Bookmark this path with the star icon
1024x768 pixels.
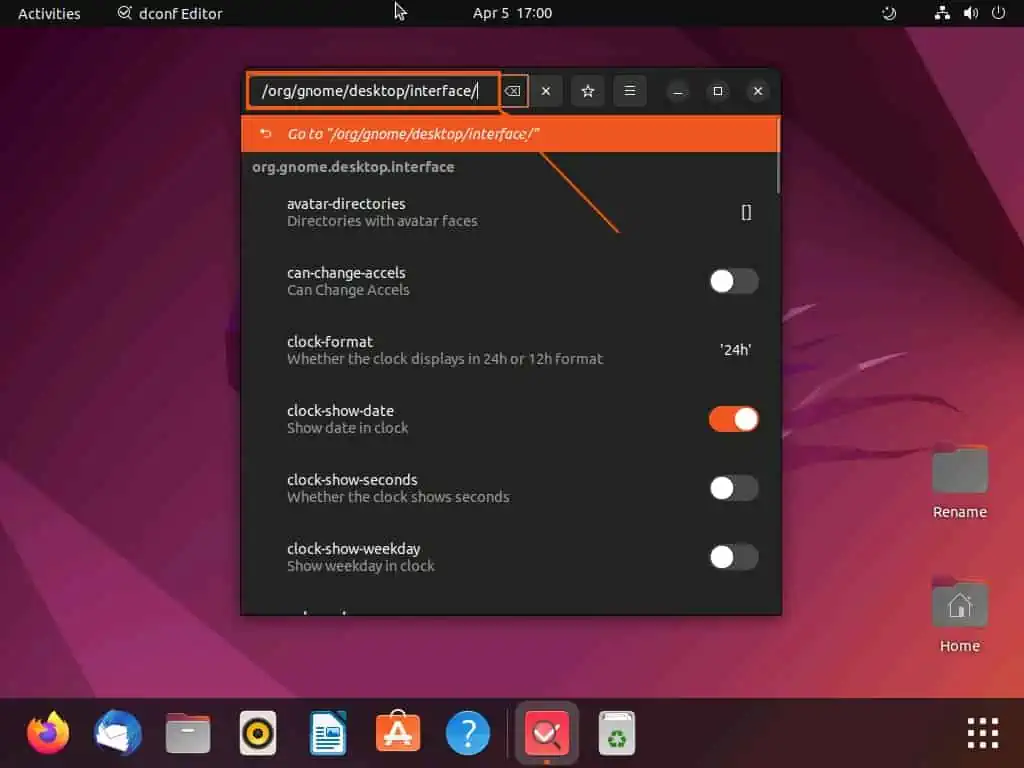pos(588,91)
